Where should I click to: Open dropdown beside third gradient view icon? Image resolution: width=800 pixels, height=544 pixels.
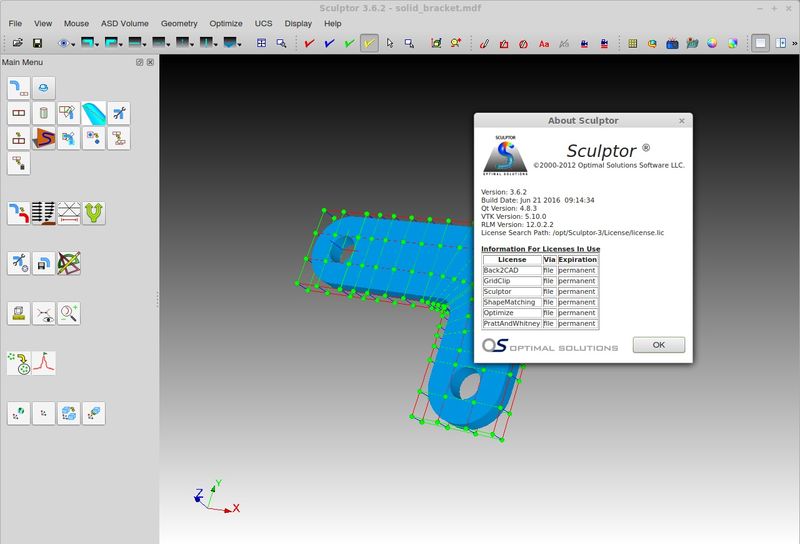(144, 45)
